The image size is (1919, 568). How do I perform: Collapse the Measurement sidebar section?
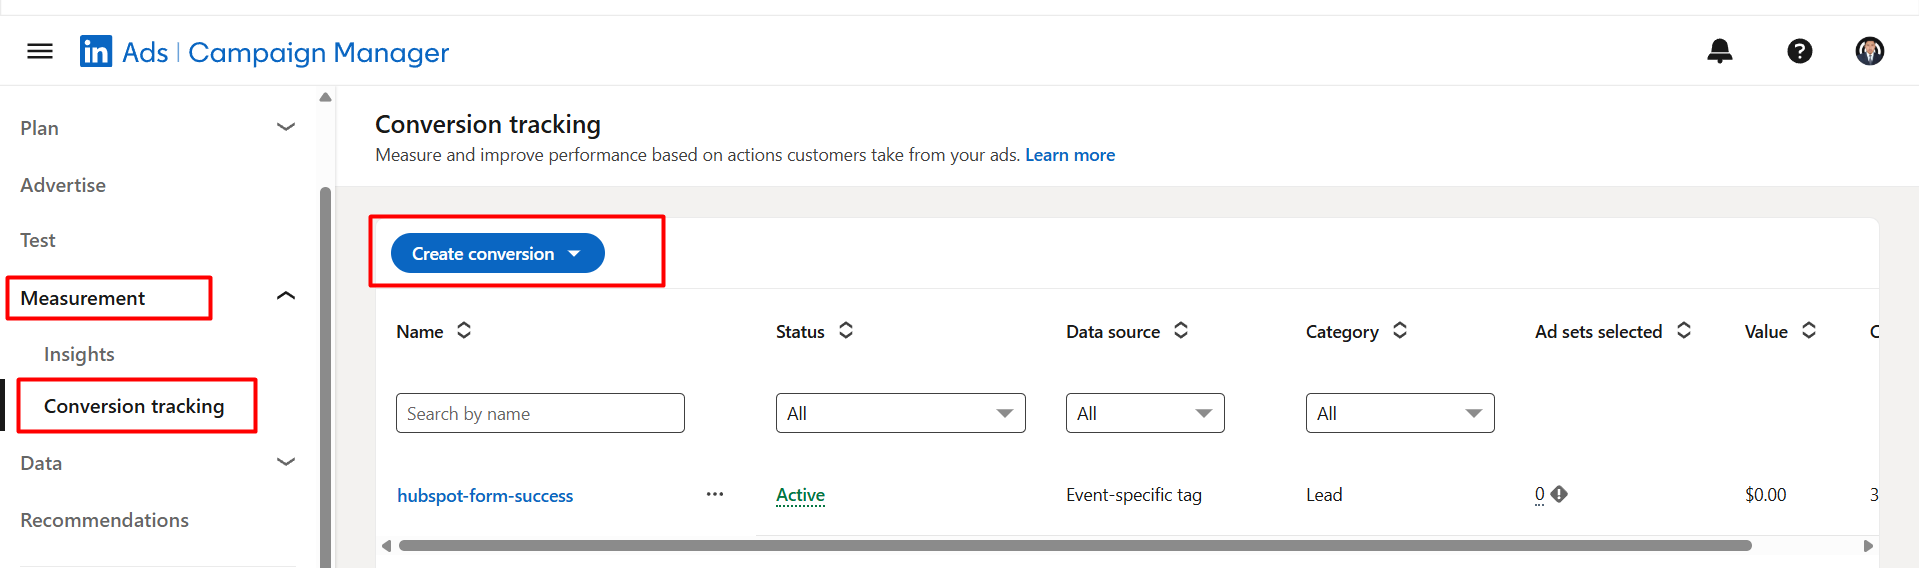click(x=286, y=296)
